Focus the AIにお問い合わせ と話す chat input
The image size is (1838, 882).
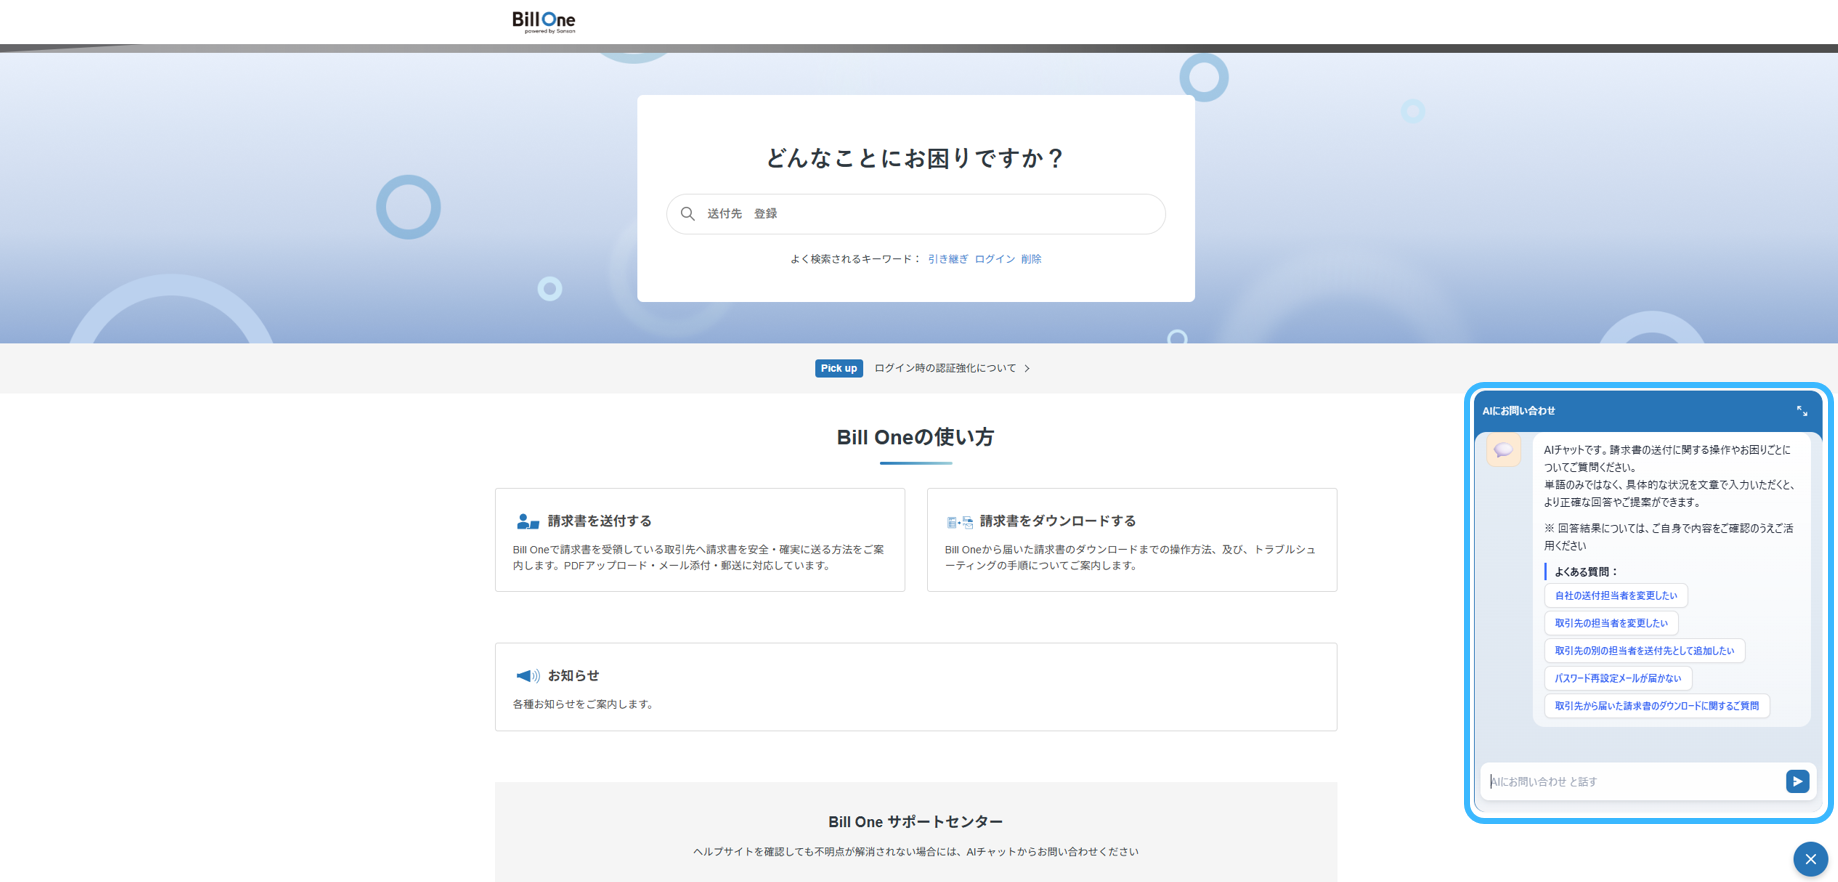tap(1632, 781)
